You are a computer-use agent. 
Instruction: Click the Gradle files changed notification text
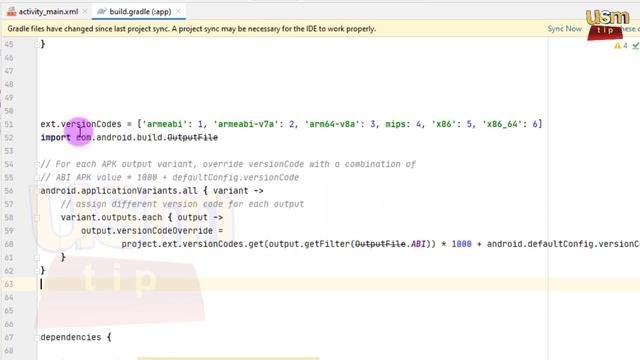(x=192, y=29)
